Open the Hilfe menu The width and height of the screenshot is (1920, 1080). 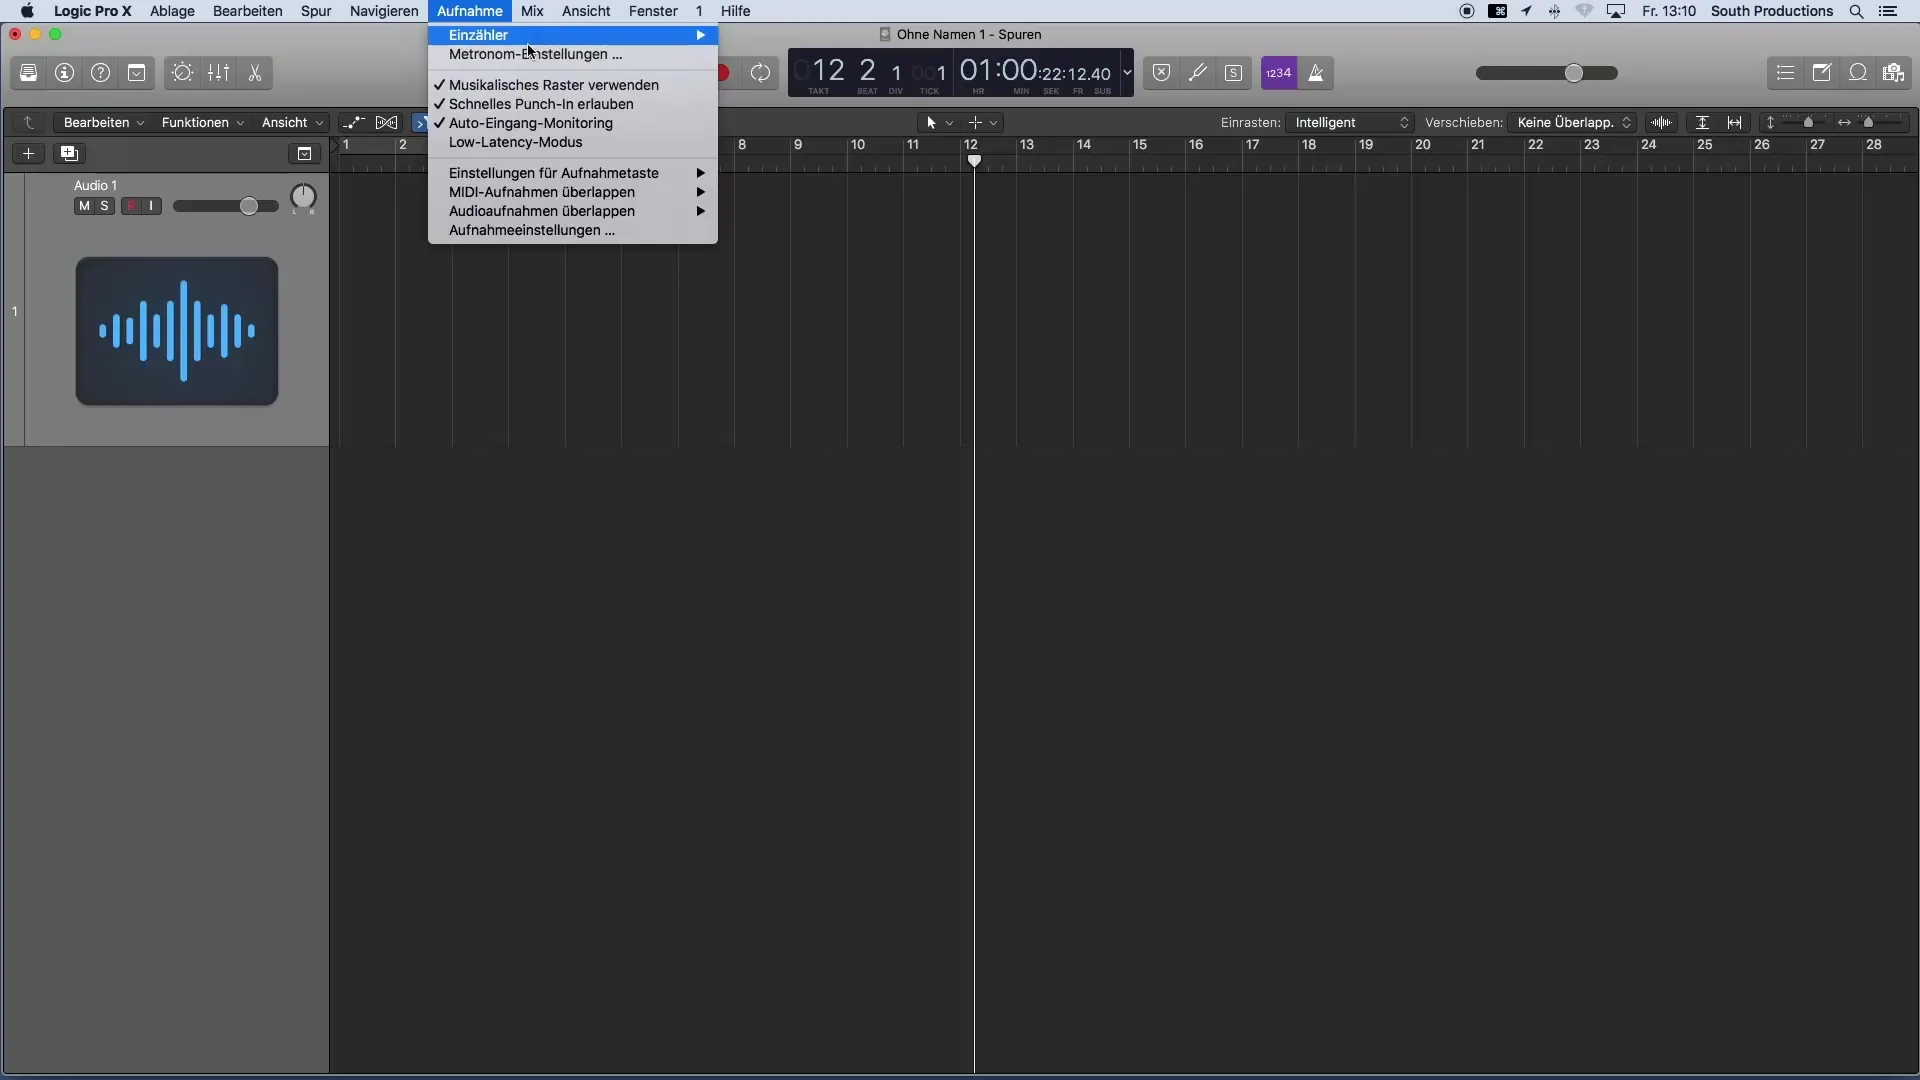point(735,11)
